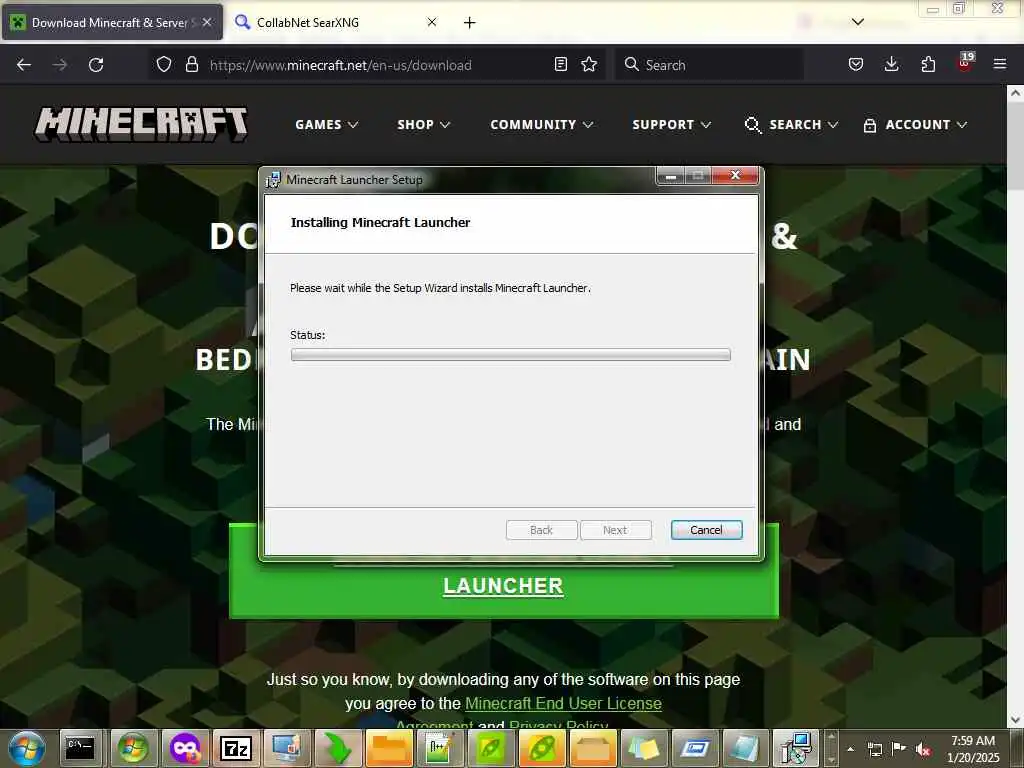
Task: Expand the SHOP dropdown menu
Action: [x=423, y=125]
